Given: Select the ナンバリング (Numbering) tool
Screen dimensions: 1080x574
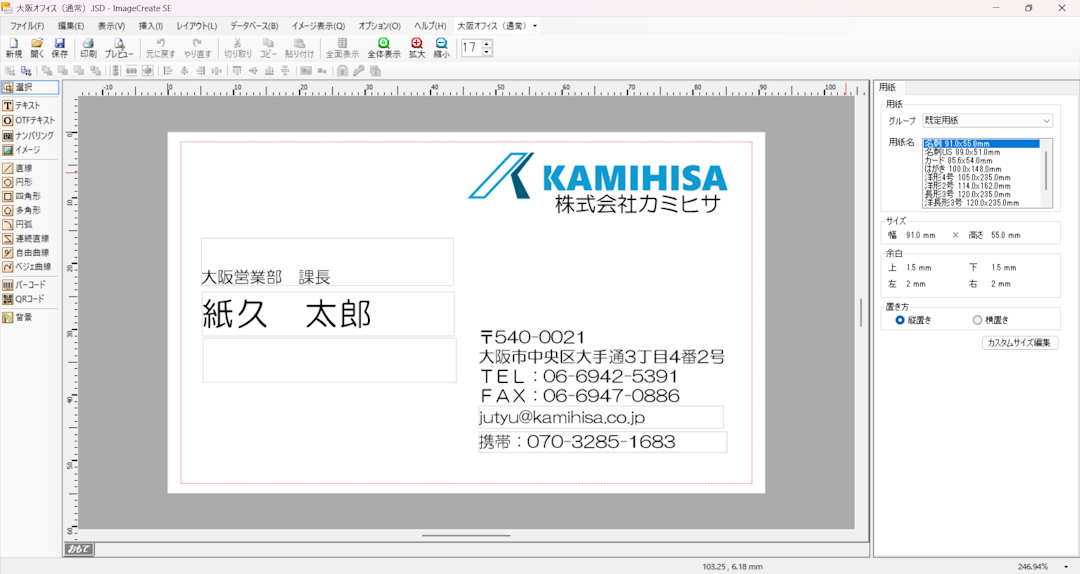Looking at the screenshot, I should click(x=30, y=135).
